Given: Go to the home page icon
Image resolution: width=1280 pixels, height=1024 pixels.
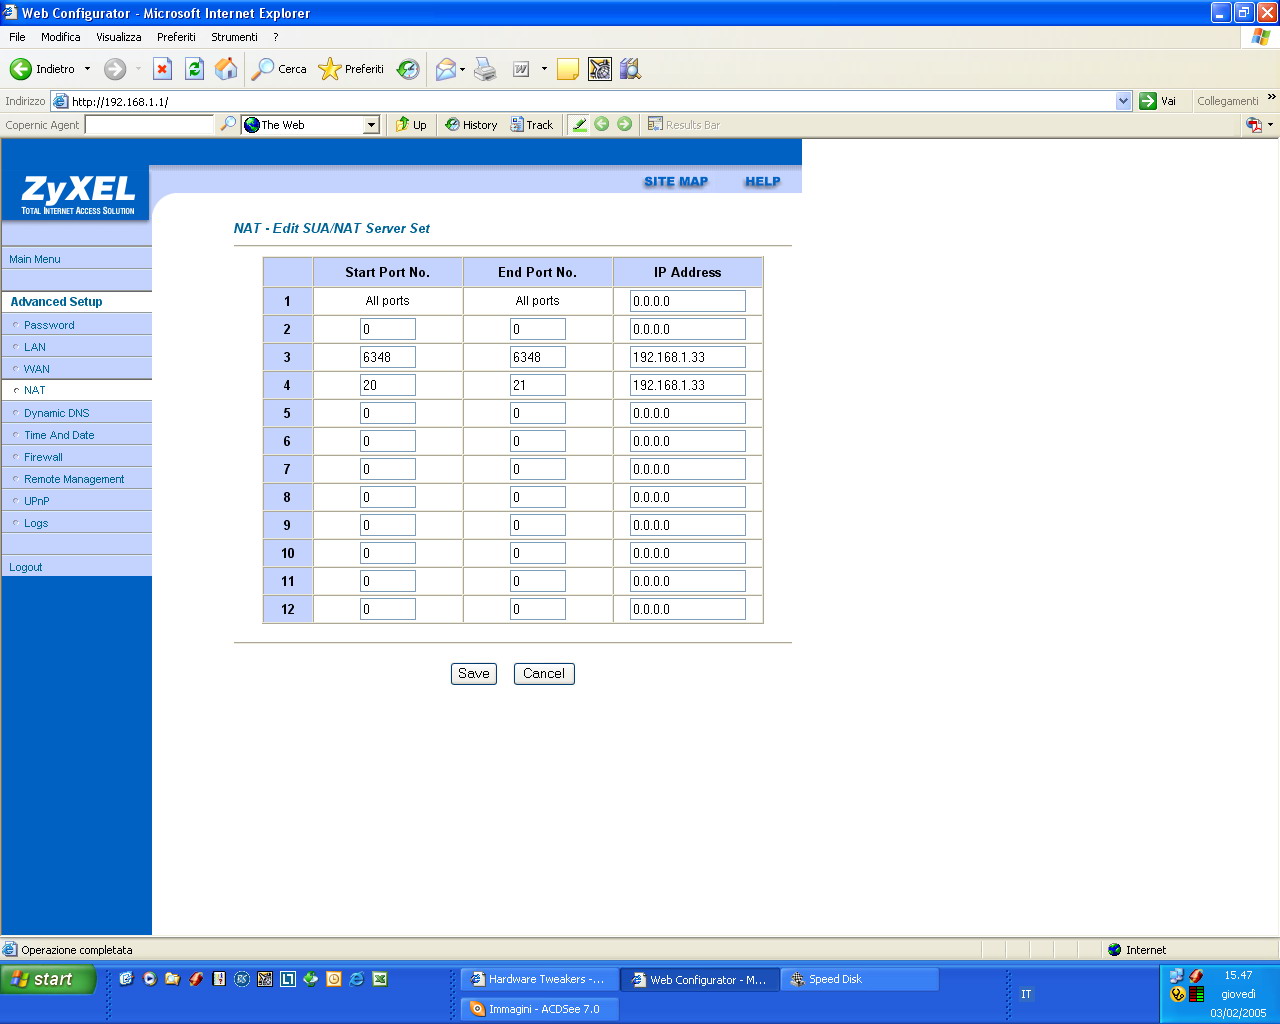Looking at the screenshot, I should [227, 69].
